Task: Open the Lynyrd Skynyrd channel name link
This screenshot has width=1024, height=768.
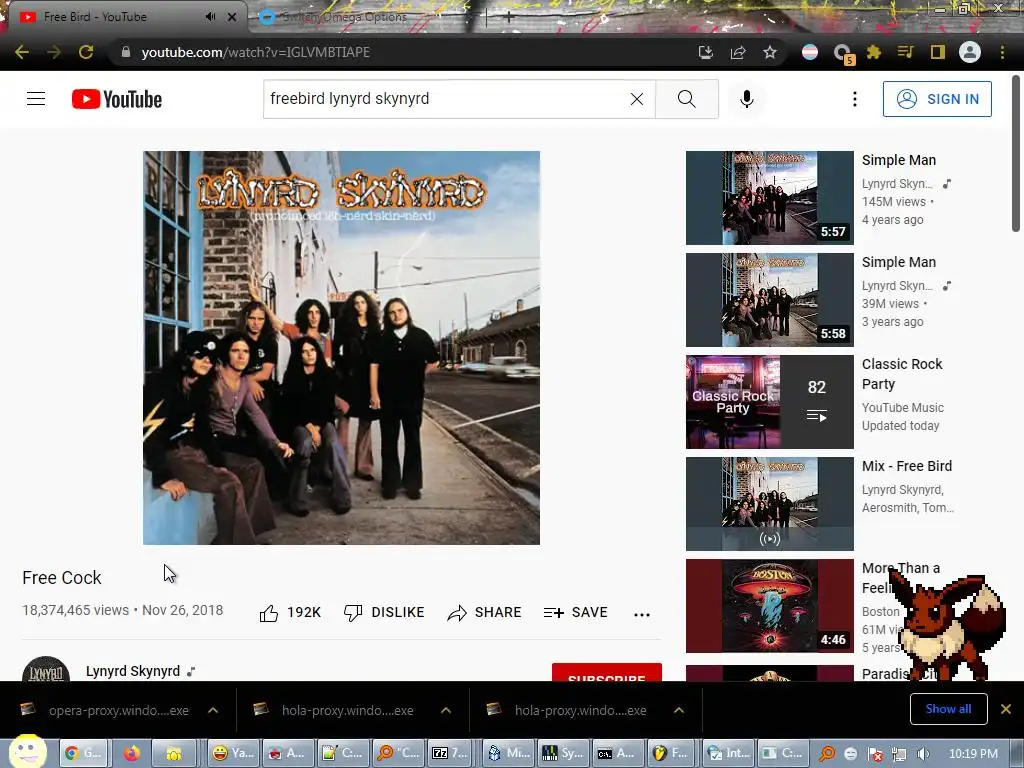Action: coord(133,671)
